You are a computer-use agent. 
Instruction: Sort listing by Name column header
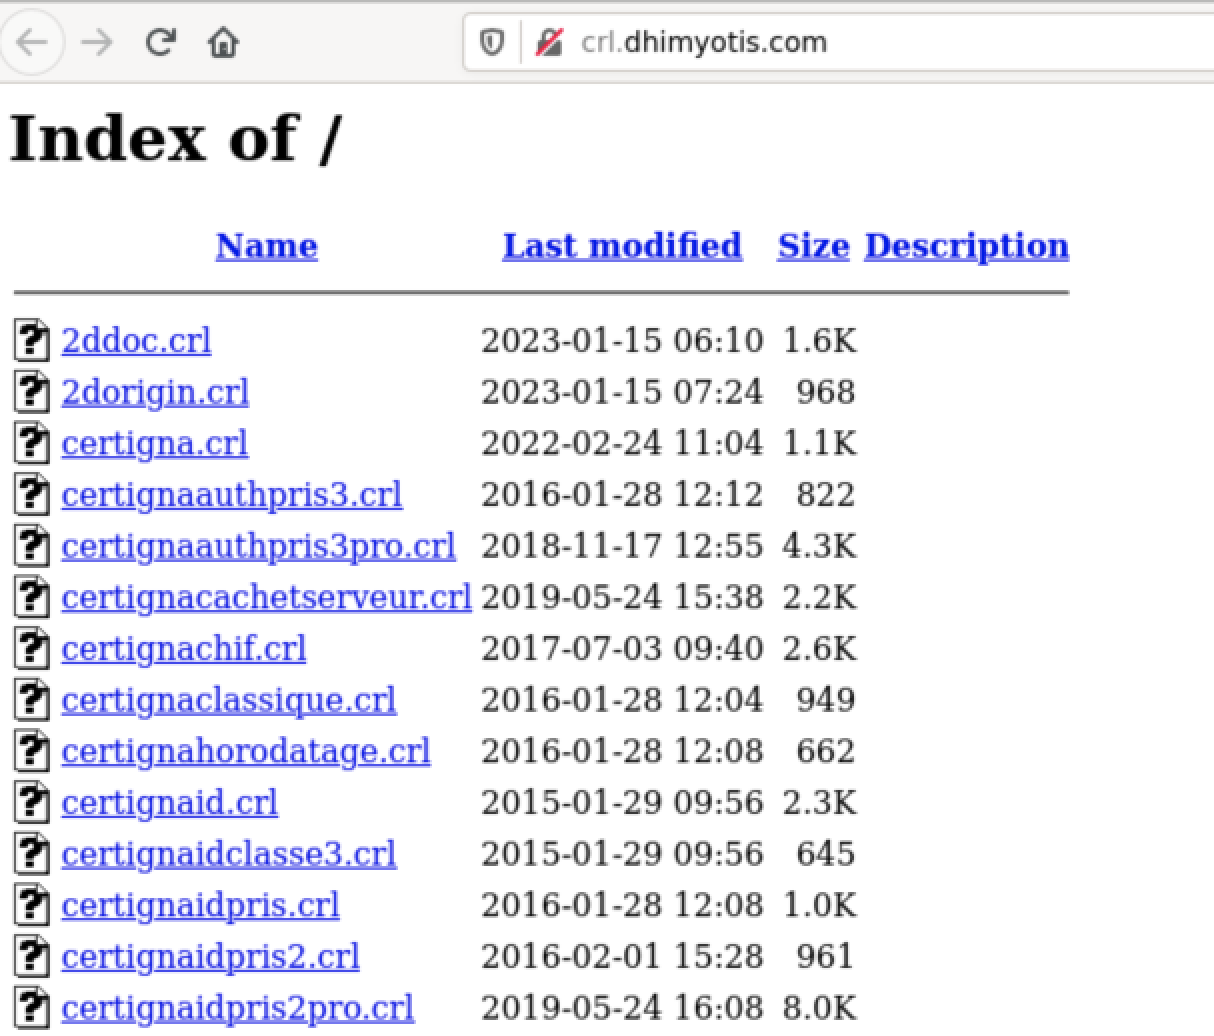coord(266,246)
